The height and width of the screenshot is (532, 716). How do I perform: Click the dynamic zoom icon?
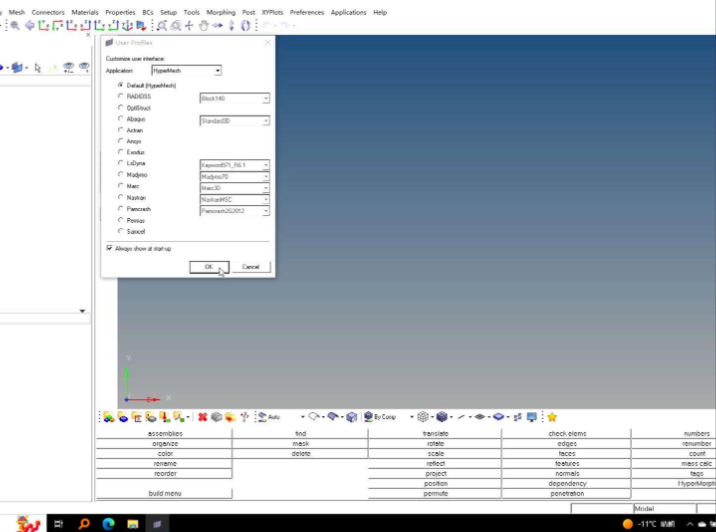[162, 26]
